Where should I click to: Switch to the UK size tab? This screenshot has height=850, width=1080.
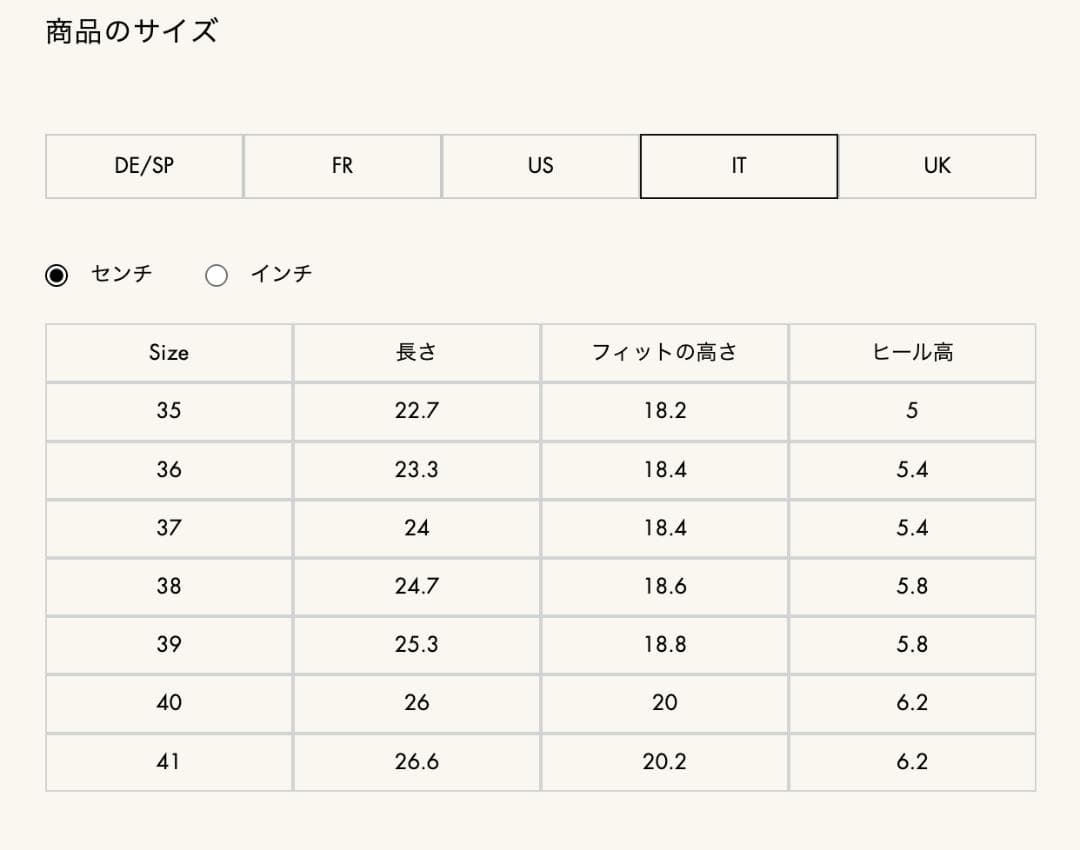pyautogui.click(x=936, y=166)
